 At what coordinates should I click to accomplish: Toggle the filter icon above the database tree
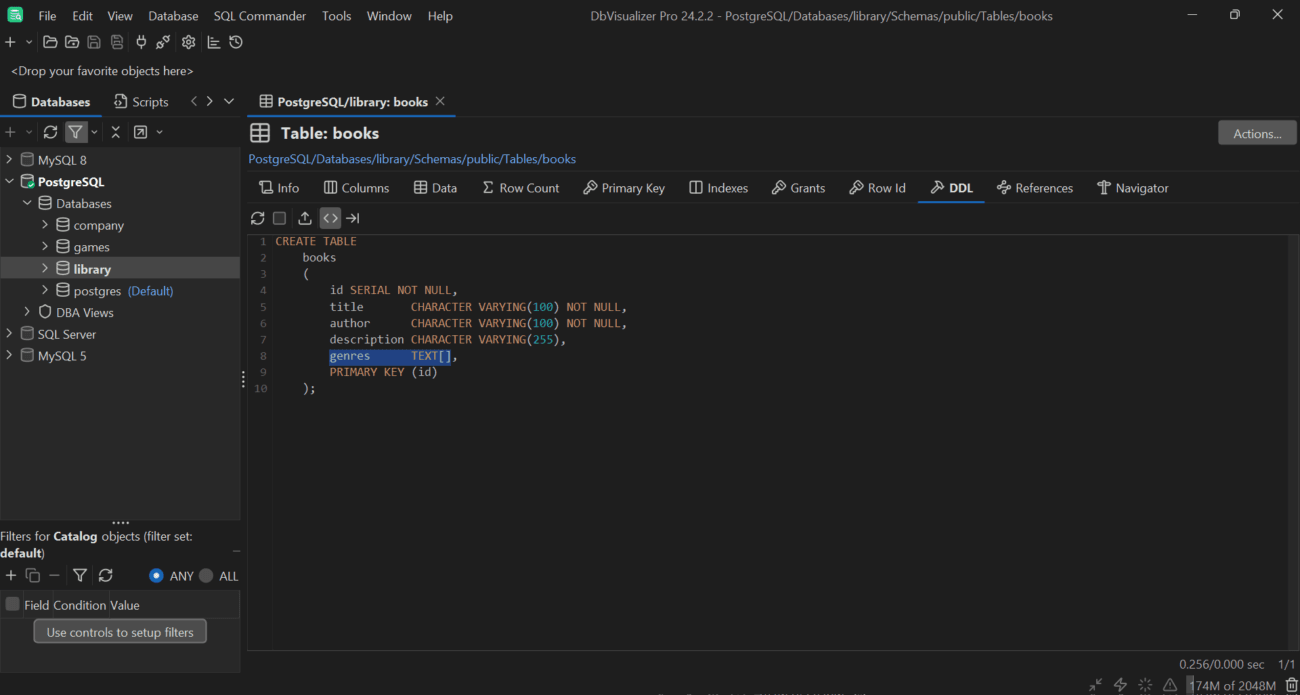77,131
